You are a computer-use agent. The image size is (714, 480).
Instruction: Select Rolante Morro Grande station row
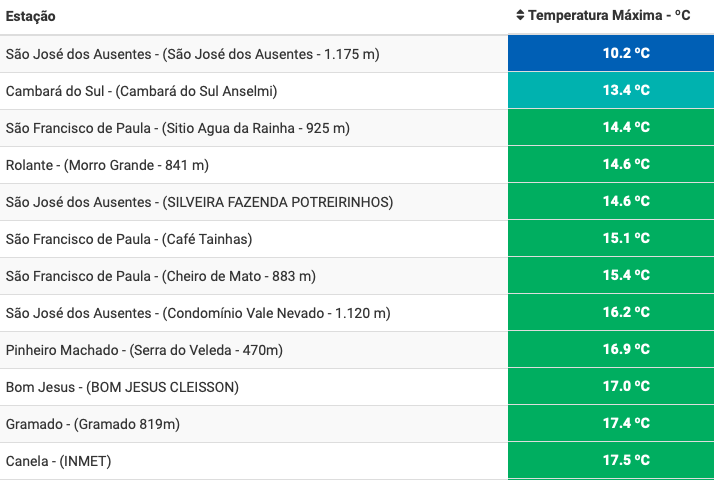pyautogui.click(x=108, y=165)
